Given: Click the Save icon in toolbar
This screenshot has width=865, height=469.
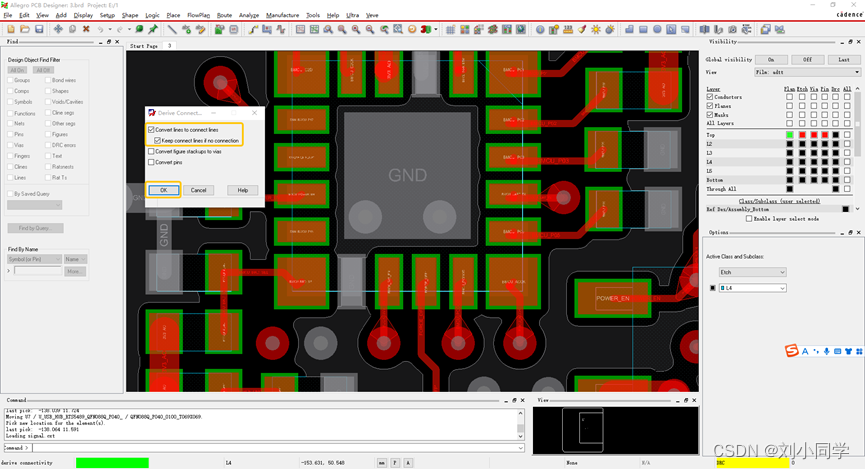Looking at the screenshot, I should [38, 29].
